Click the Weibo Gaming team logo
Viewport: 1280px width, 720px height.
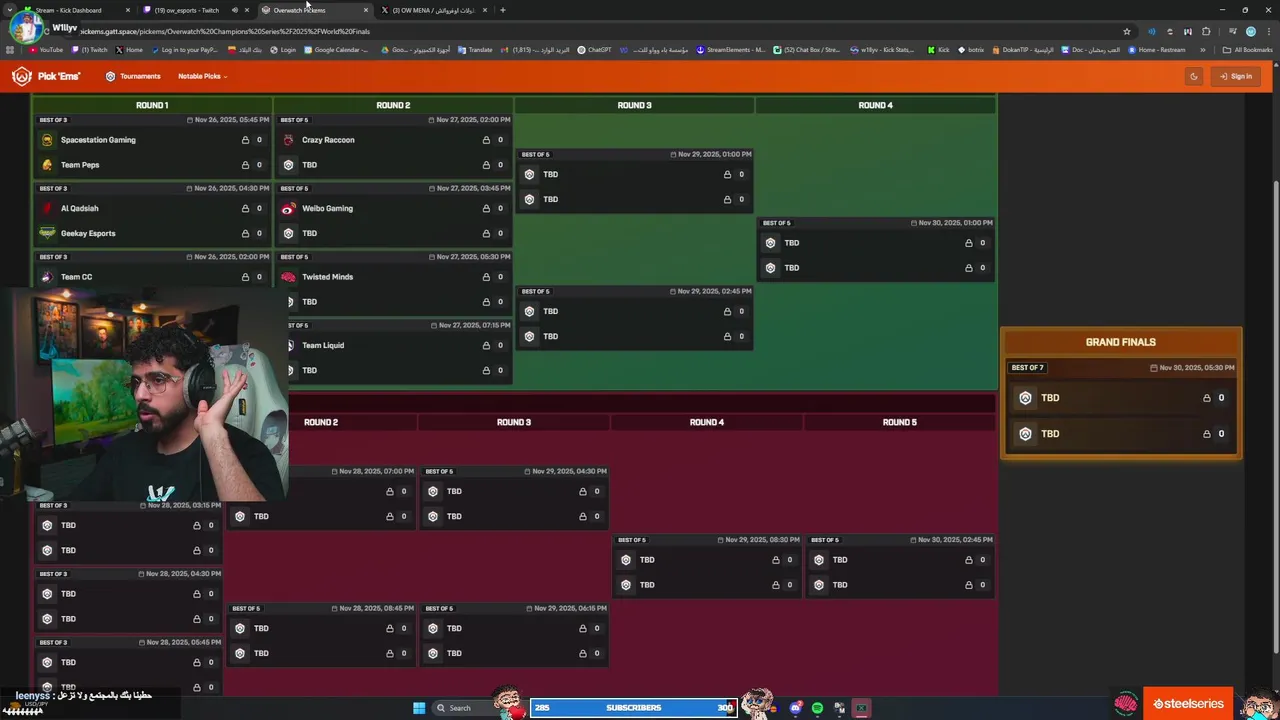point(288,208)
